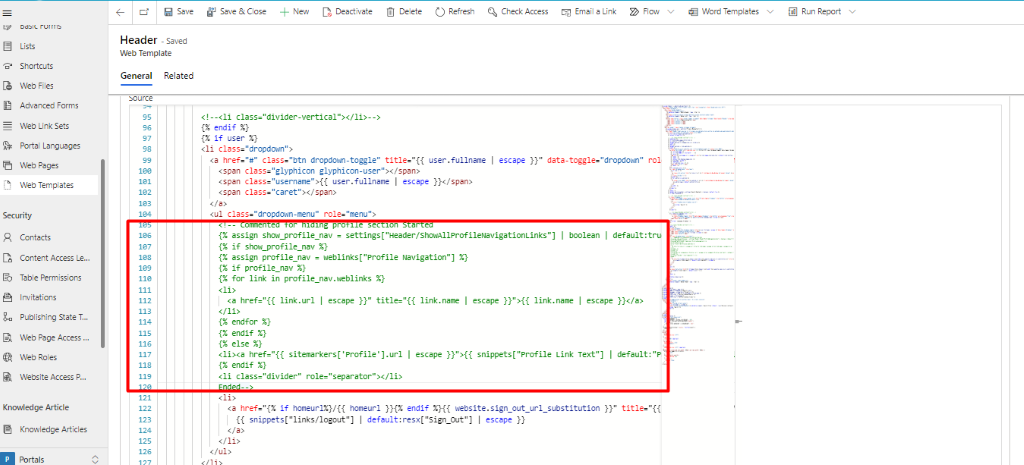Screen dimensions: 1024x465
Task: Click the Web Files sidebar icon
Action: (x=8, y=86)
